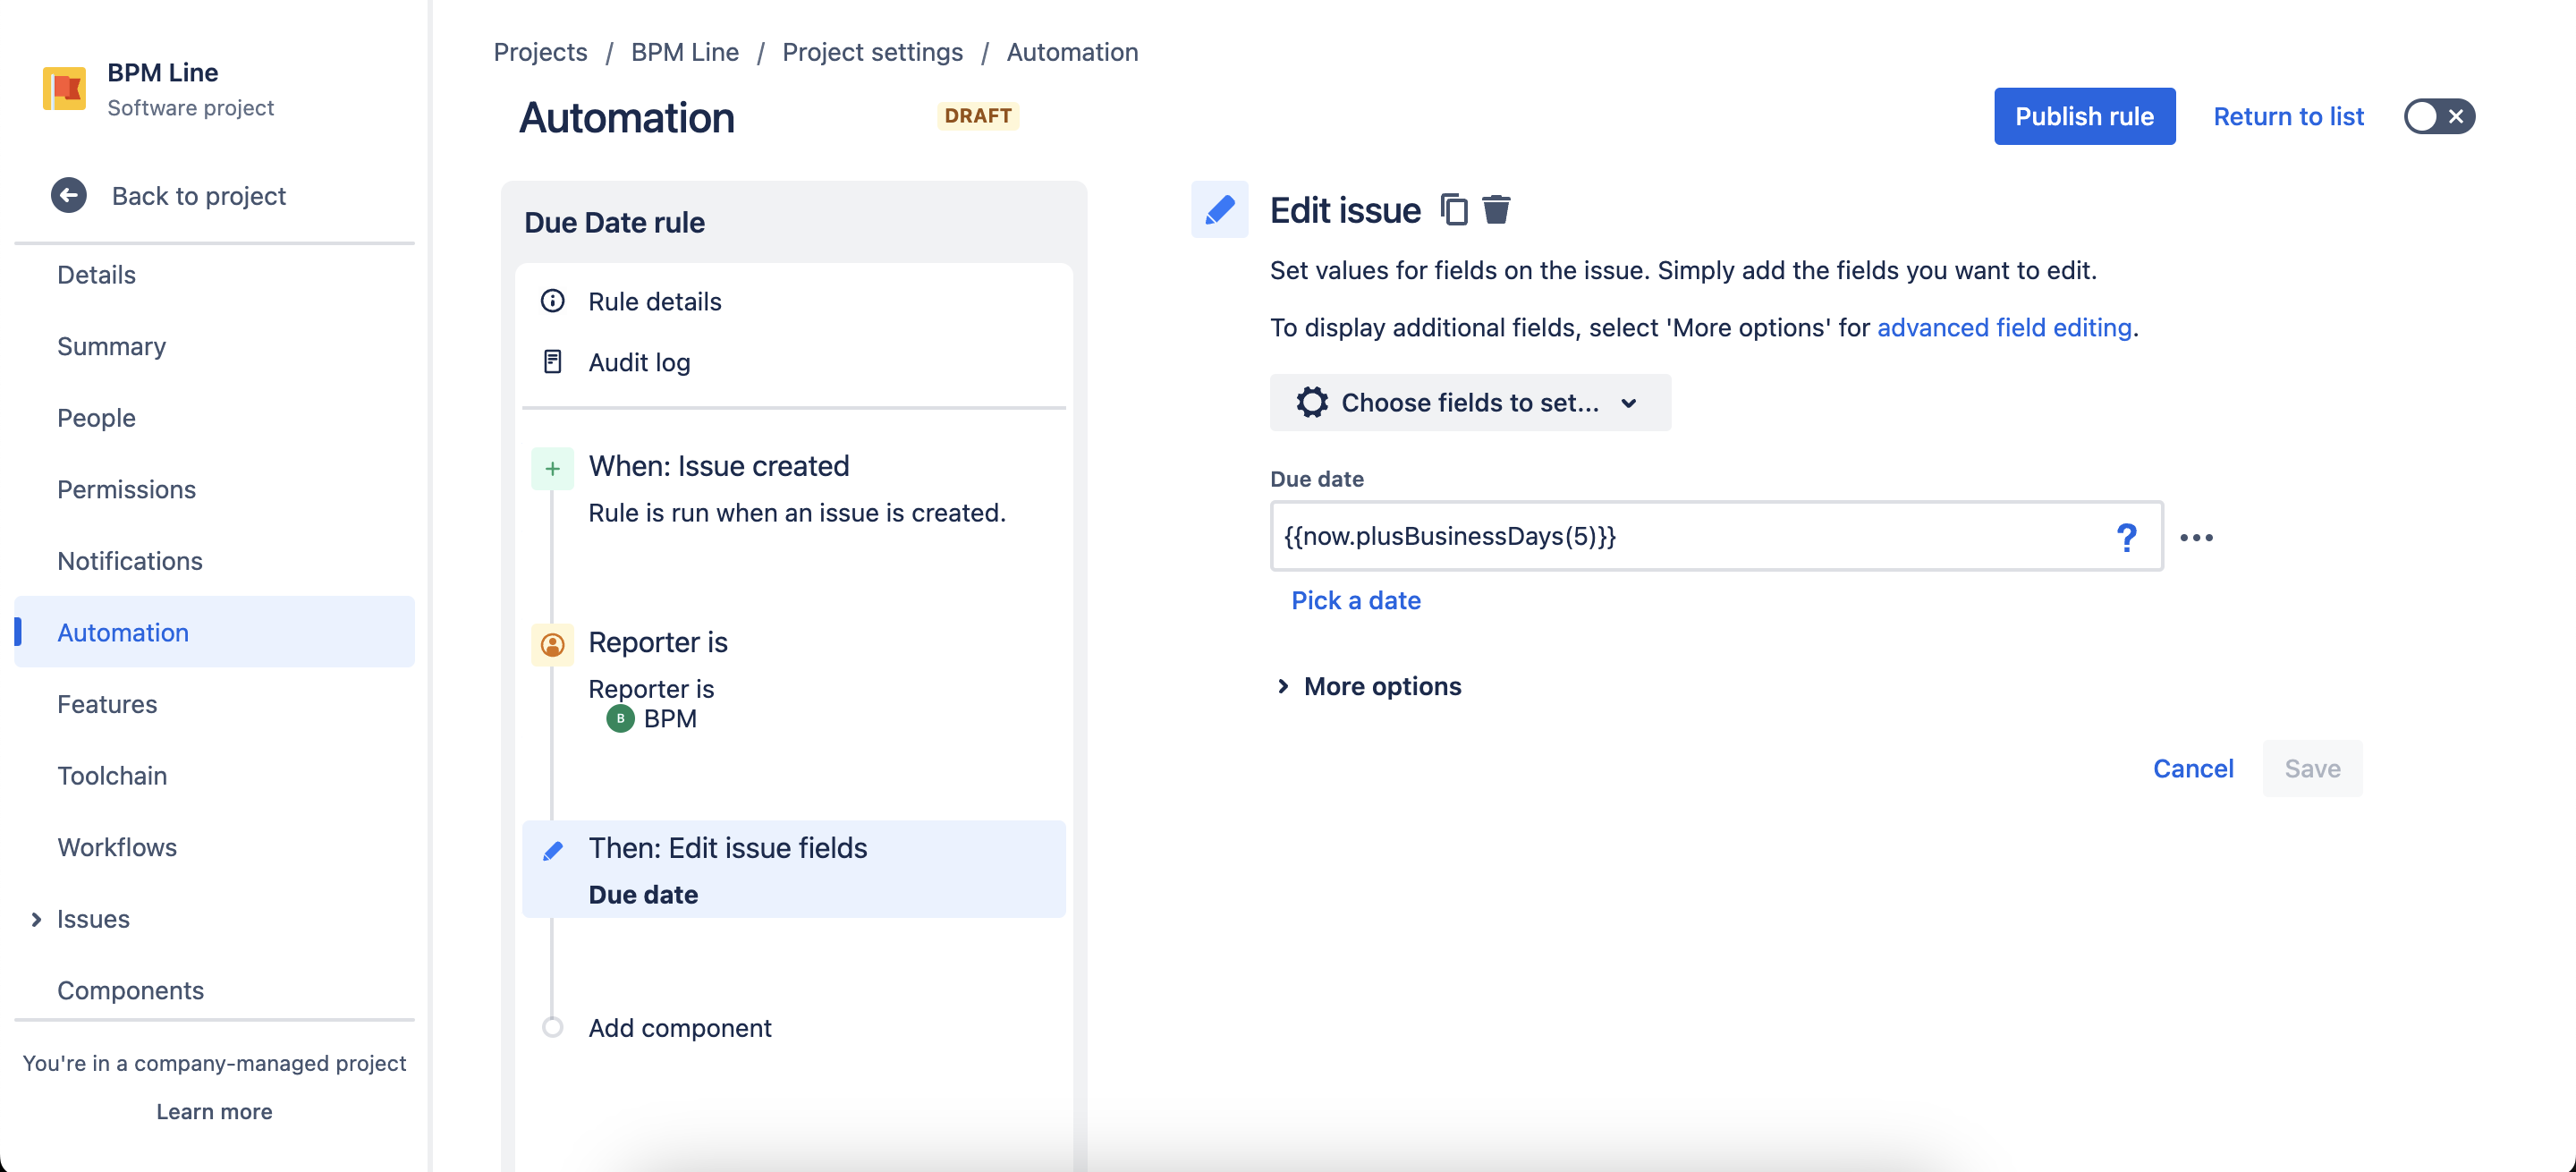Enable the rule with the toggle switch
Viewport: 2576px width, 1172px height.
pos(2439,117)
